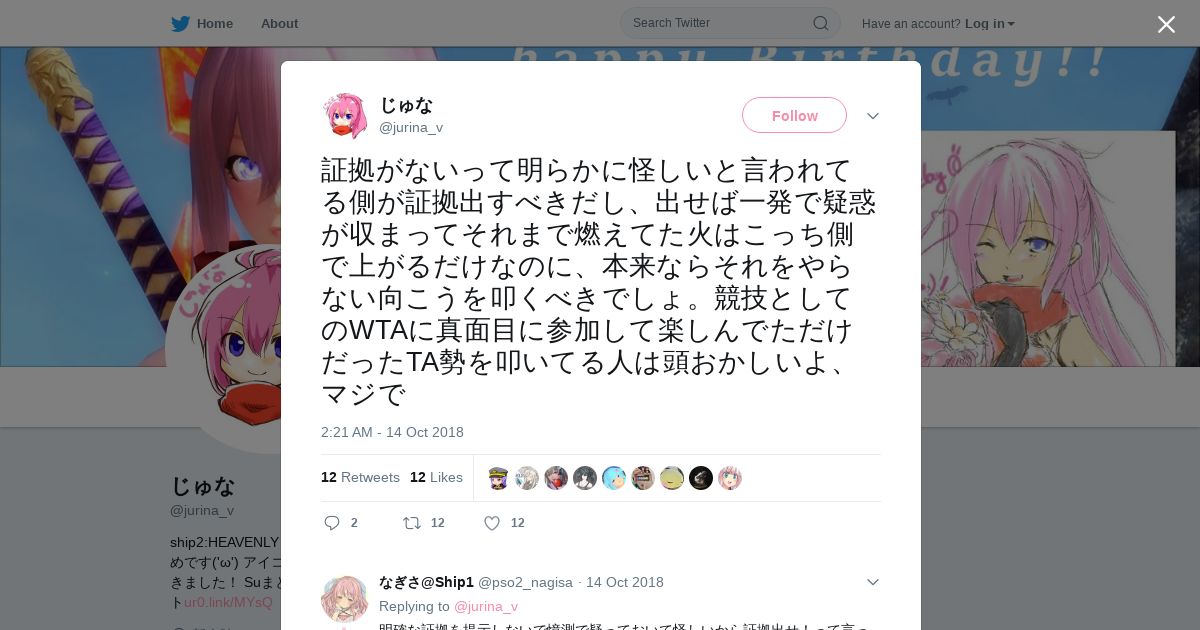This screenshot has height=630, width=1200.
Task: Click the black circular liker avatar
Action: click(x=701, y=478)
